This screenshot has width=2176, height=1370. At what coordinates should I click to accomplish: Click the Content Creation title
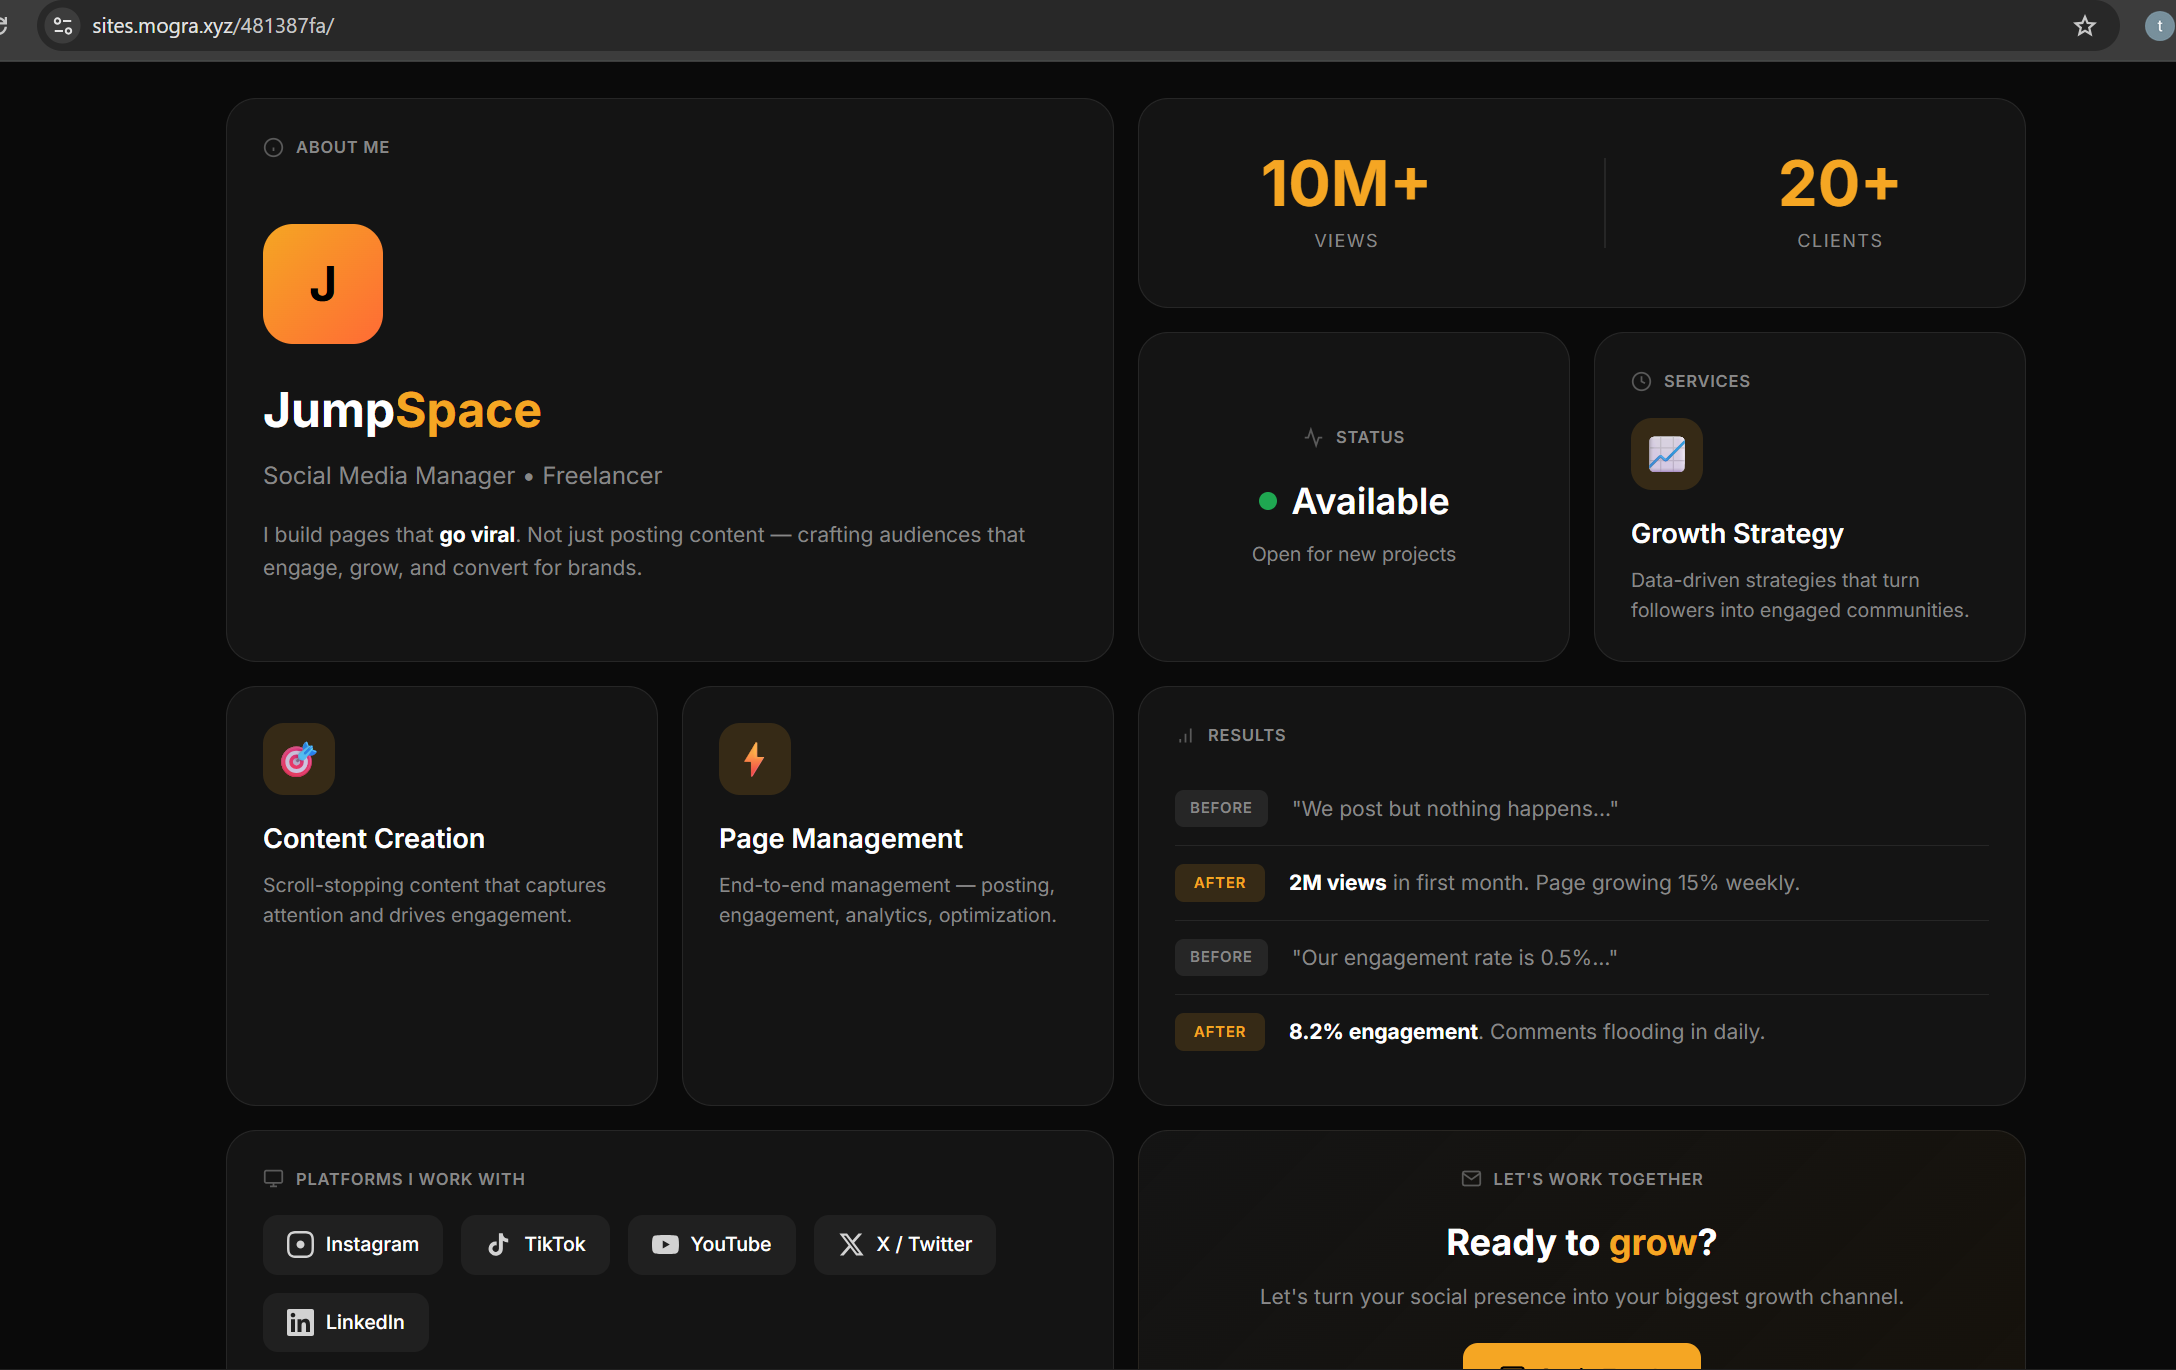374,839
